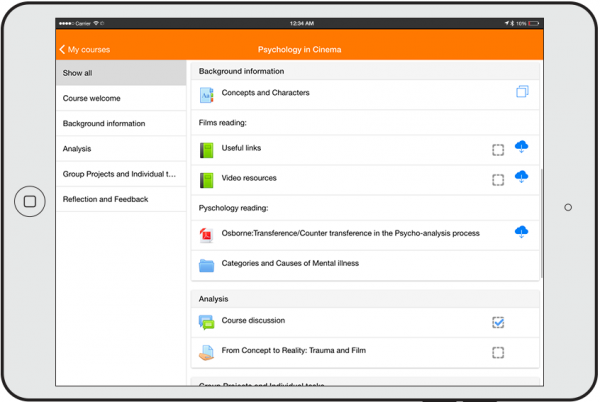This screenshot has height=402, width=600.
Task: Click the copy icon next to Concepts and Characters
Action: point(521,93)
